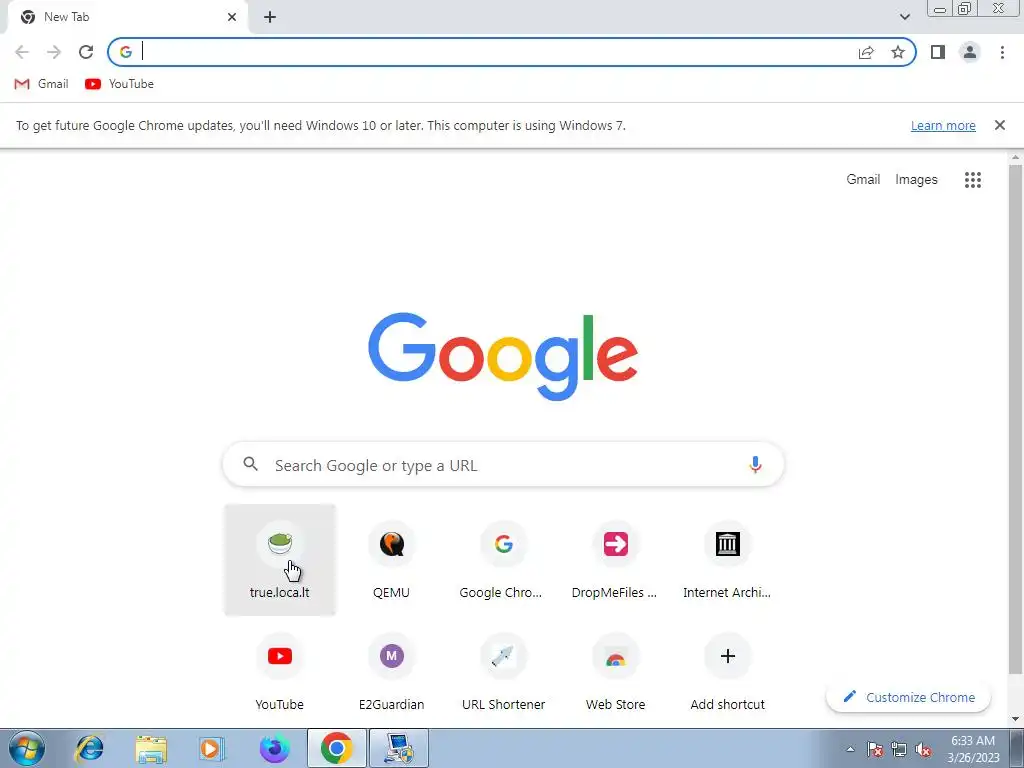The height and width of the screenshot is (768, 1024).
Task: Open YouTube from the bookmarks bar
Action: pos(120,84)
